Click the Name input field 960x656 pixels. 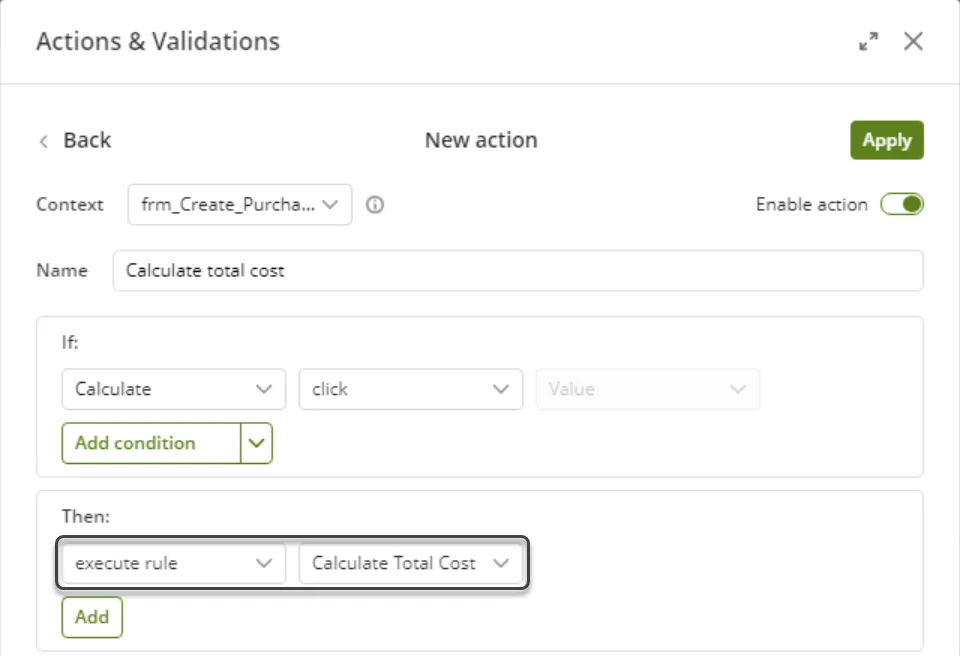(x=518, y=271)
